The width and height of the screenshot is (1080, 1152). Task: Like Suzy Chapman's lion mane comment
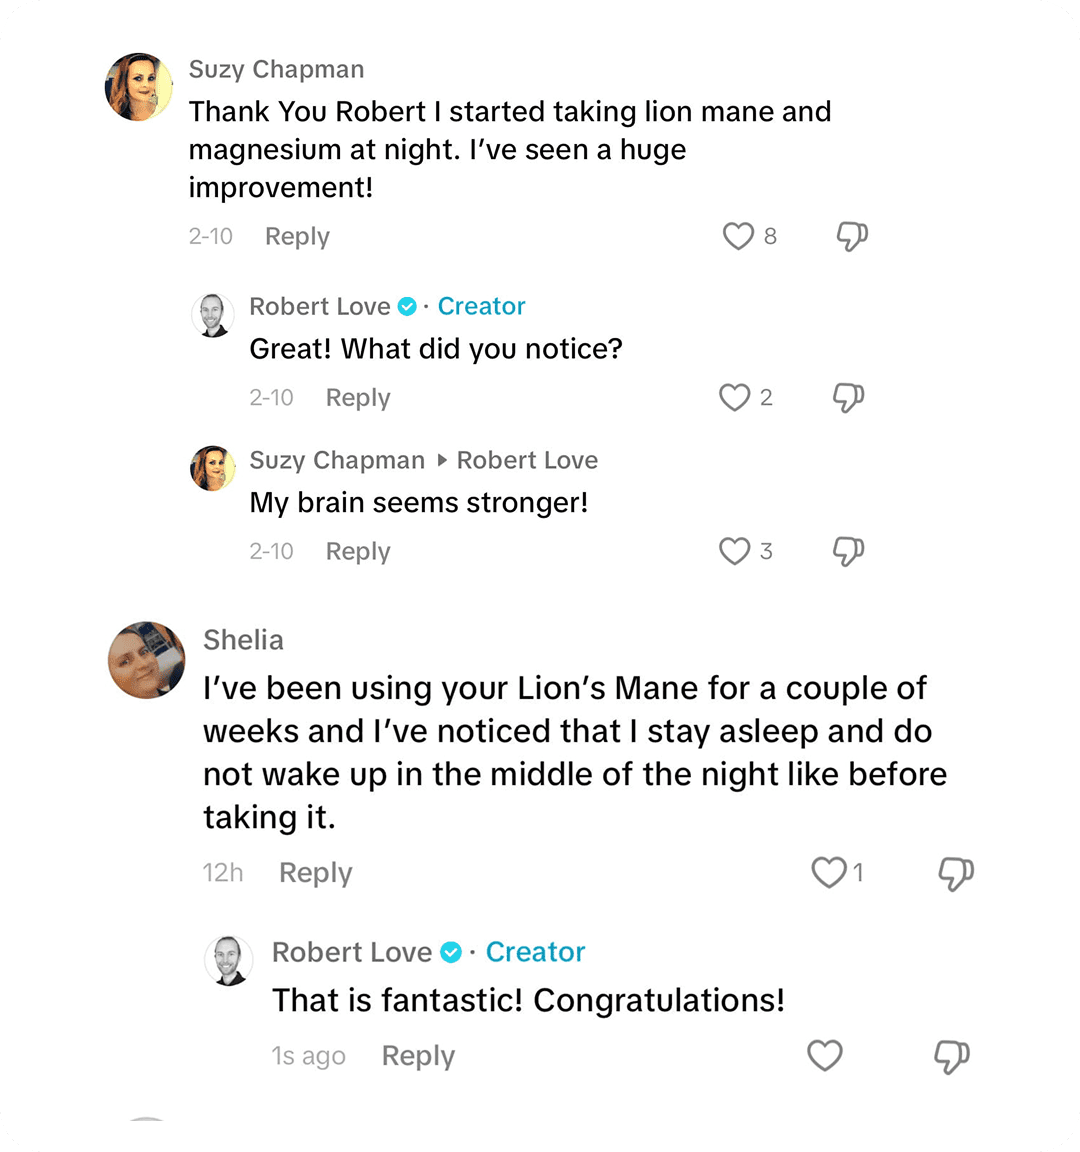coord(738,237)
